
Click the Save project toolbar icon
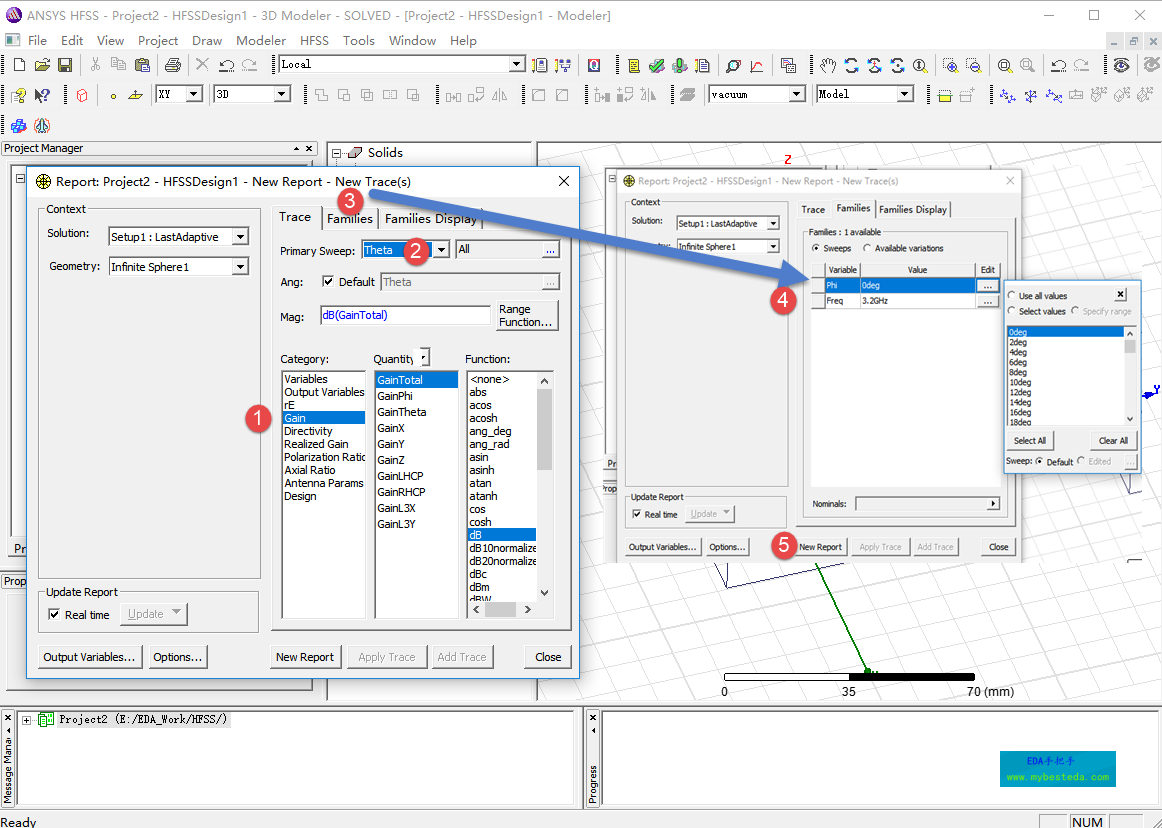65,65
